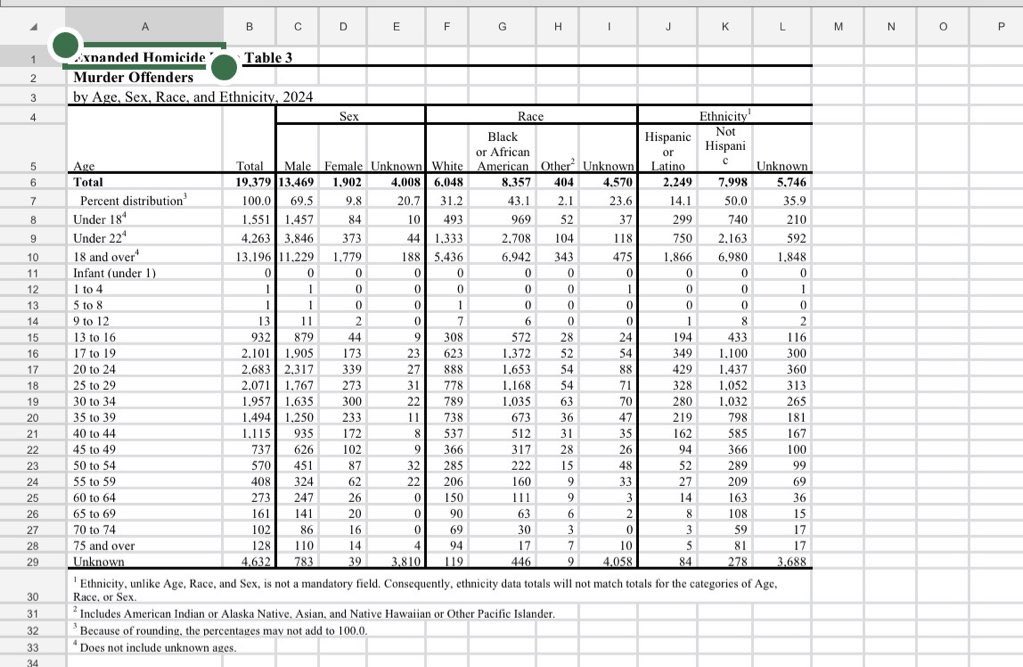Click the 'Sex' group header cell
Viewport: 1023px width, 667px height.
[349, 116]
